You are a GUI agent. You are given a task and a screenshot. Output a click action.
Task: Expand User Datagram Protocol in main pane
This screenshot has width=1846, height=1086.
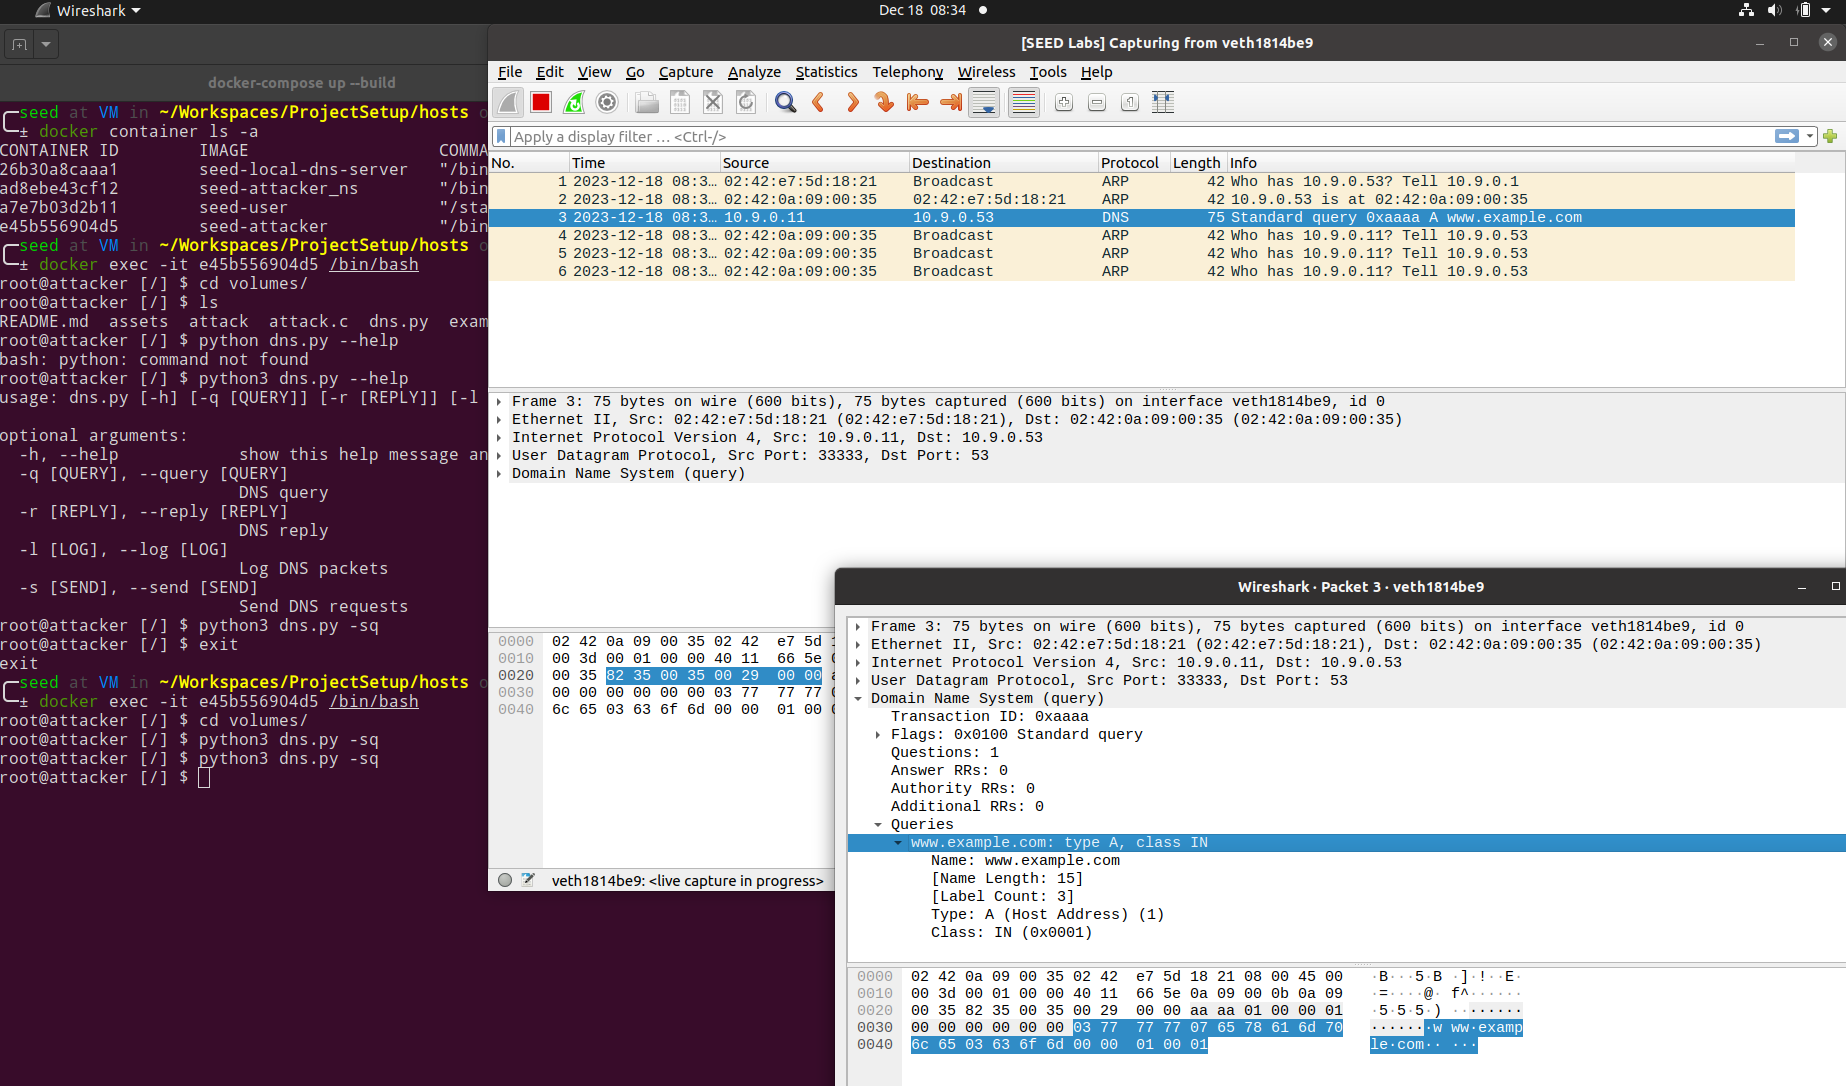click(499, 455)
